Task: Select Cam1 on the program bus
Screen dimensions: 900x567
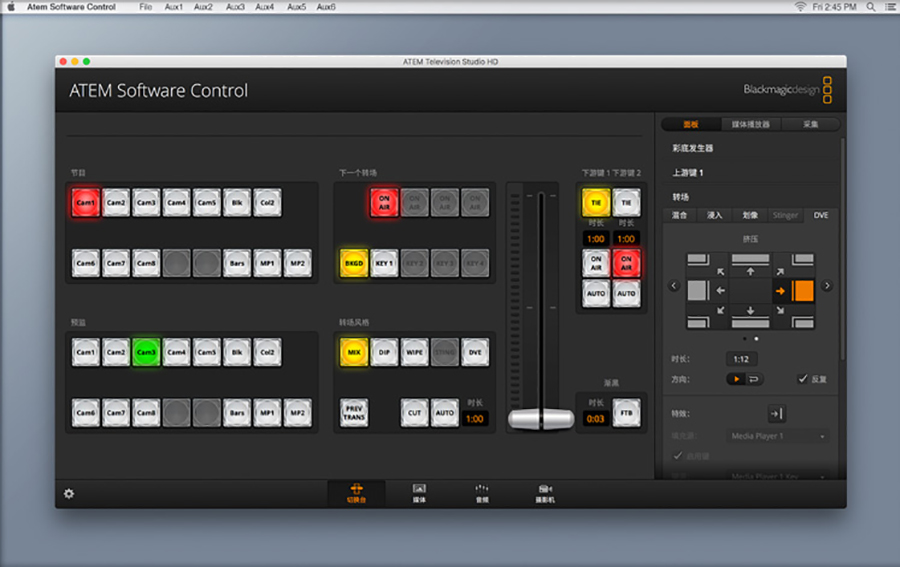Action: tap(86, 203)
